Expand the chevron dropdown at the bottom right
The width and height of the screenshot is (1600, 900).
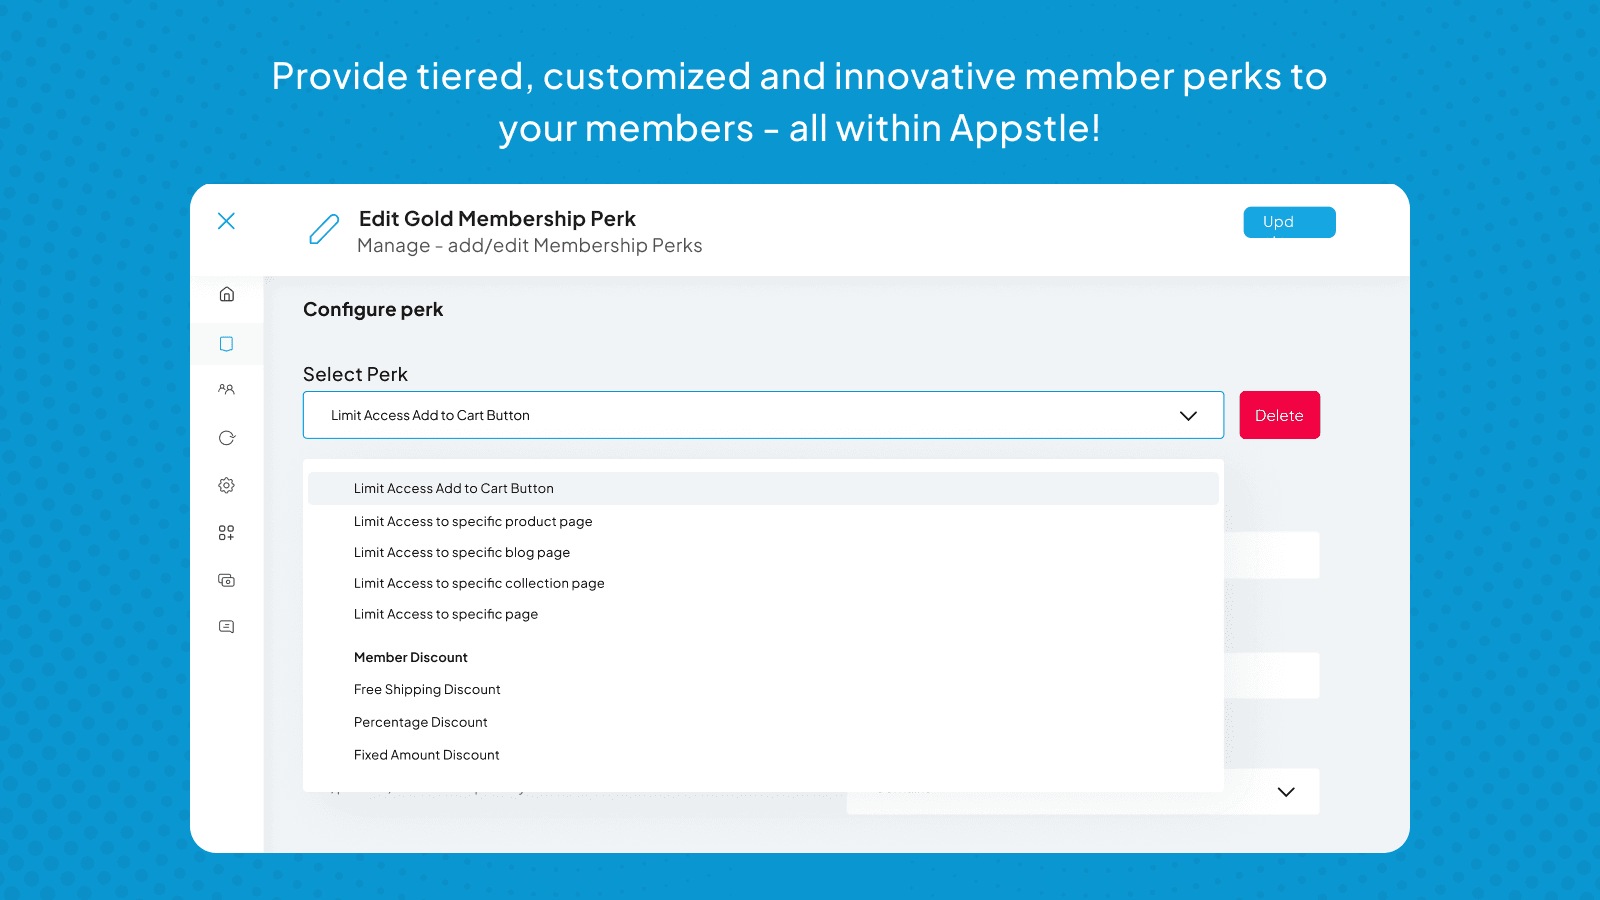(1286, 791)
